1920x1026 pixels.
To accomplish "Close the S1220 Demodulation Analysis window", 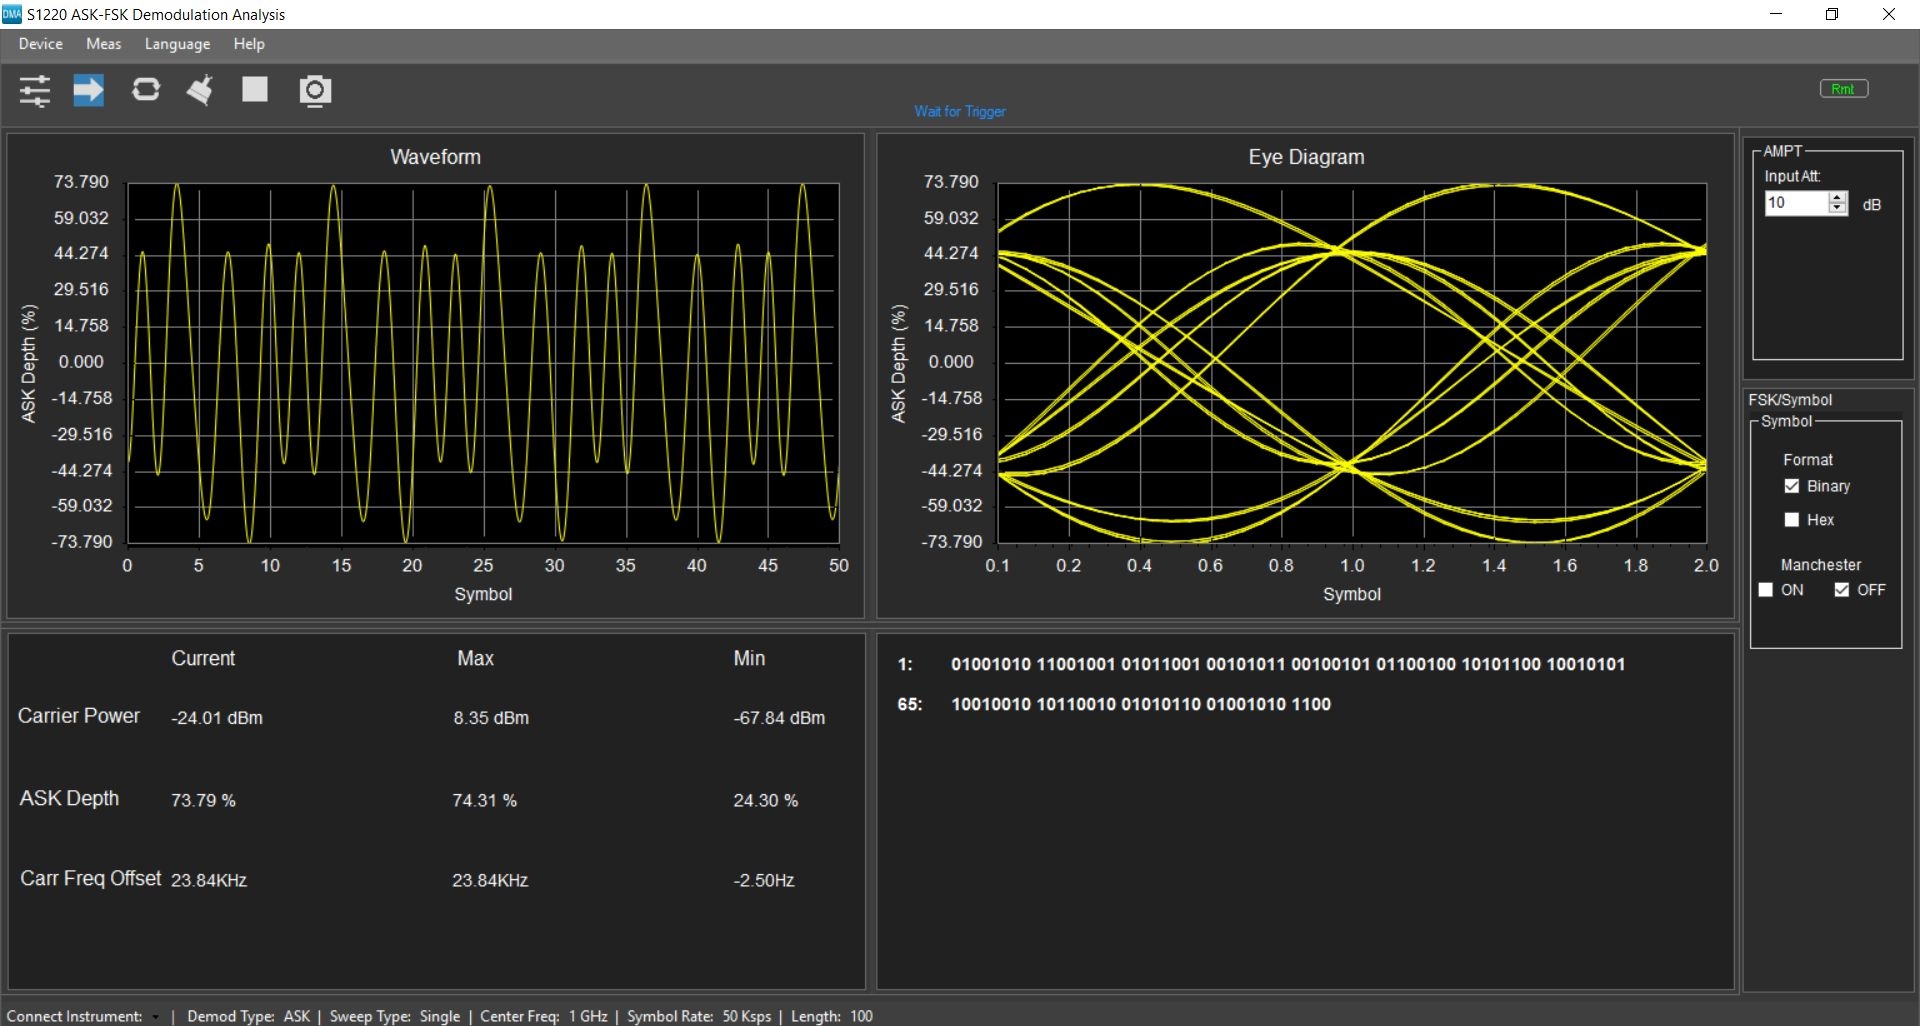I will [x=1889, y=14].
